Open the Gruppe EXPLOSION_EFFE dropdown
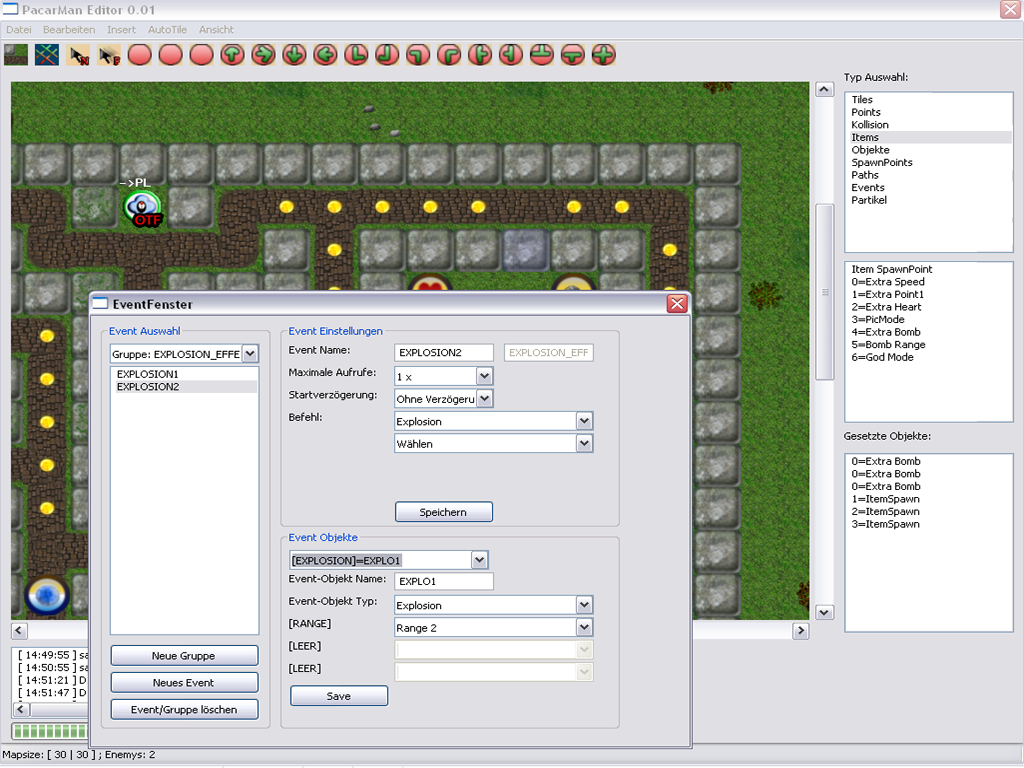 (250, 353)
